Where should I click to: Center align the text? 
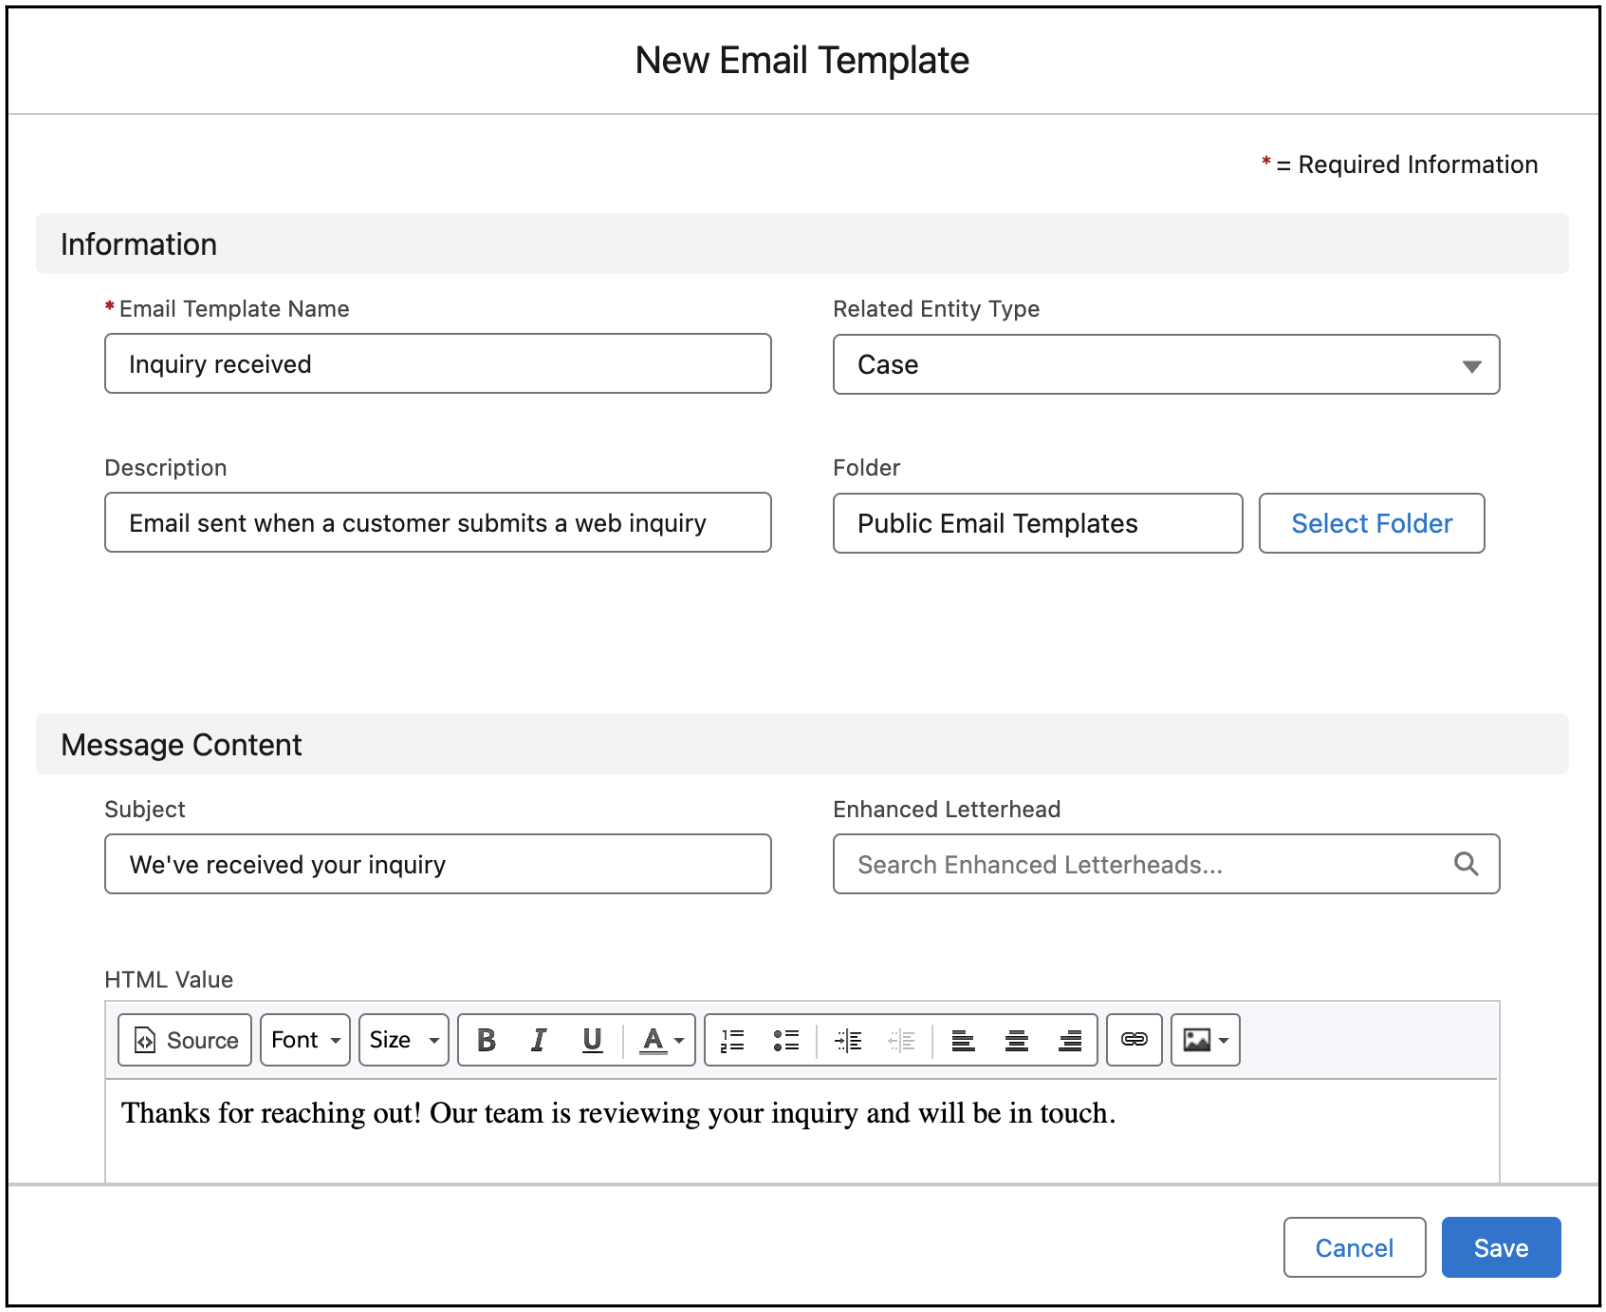[x=1016, y=1040]
